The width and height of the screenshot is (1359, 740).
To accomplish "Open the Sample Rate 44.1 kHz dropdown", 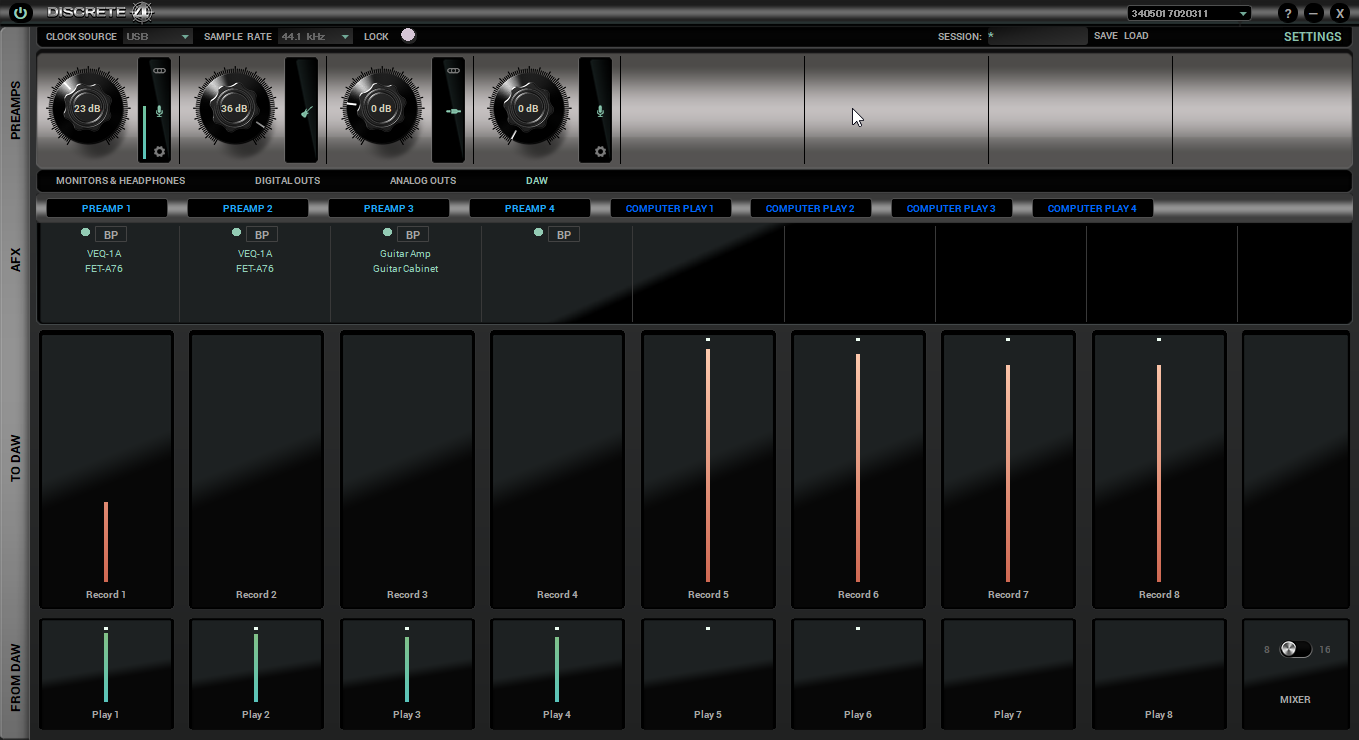I will 316,36.
